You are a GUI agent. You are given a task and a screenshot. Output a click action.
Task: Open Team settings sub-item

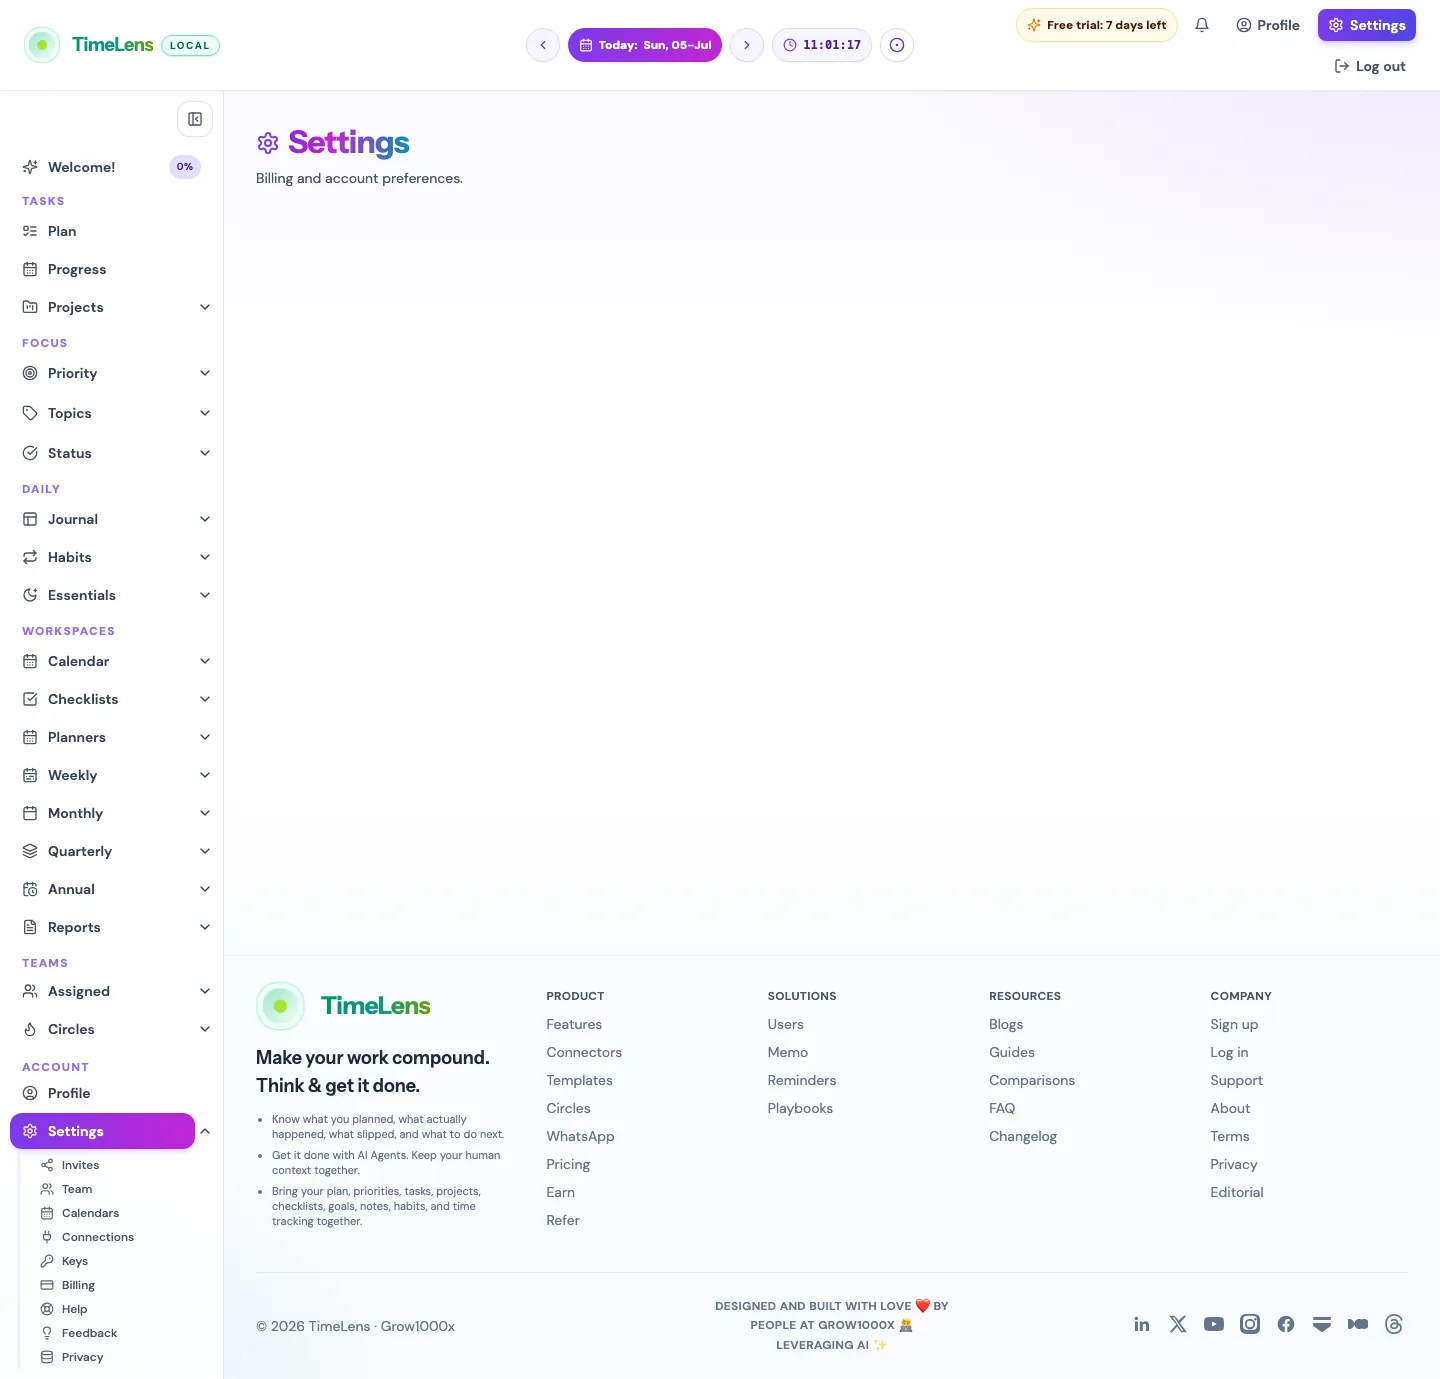(x=77, y=1189)
